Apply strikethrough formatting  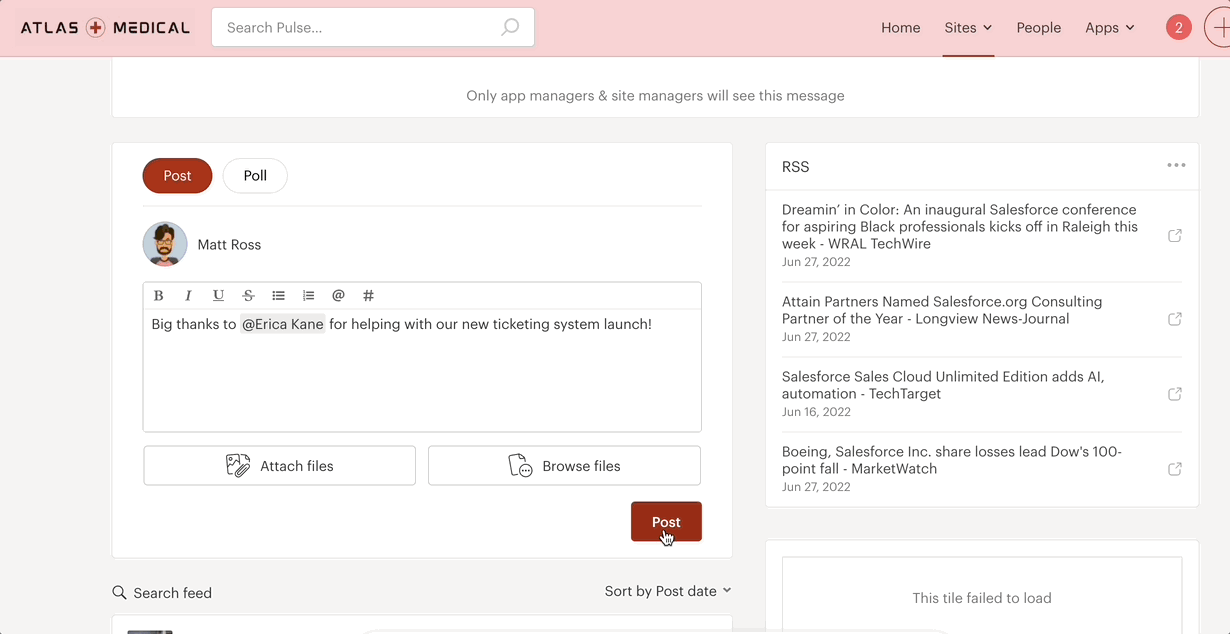click(x=248, y=295)
